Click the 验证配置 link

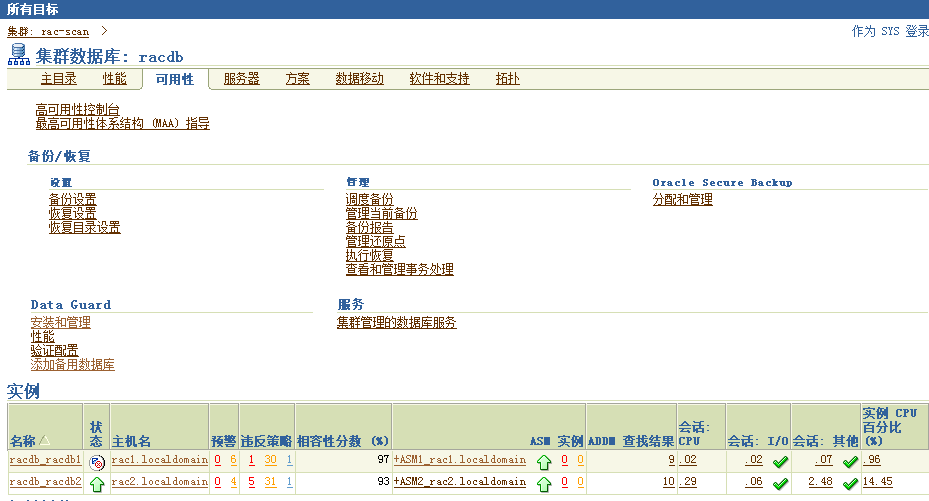(55, 351)
